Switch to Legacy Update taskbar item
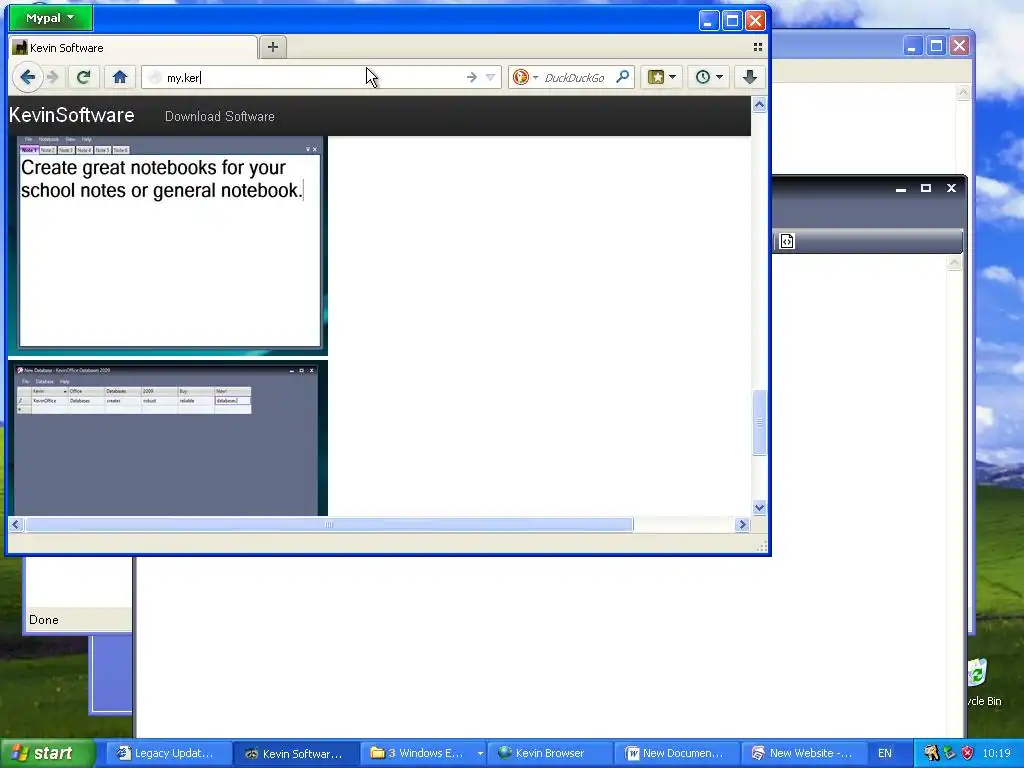Screen dimensions: 1024x768 [x=168, y=753]
